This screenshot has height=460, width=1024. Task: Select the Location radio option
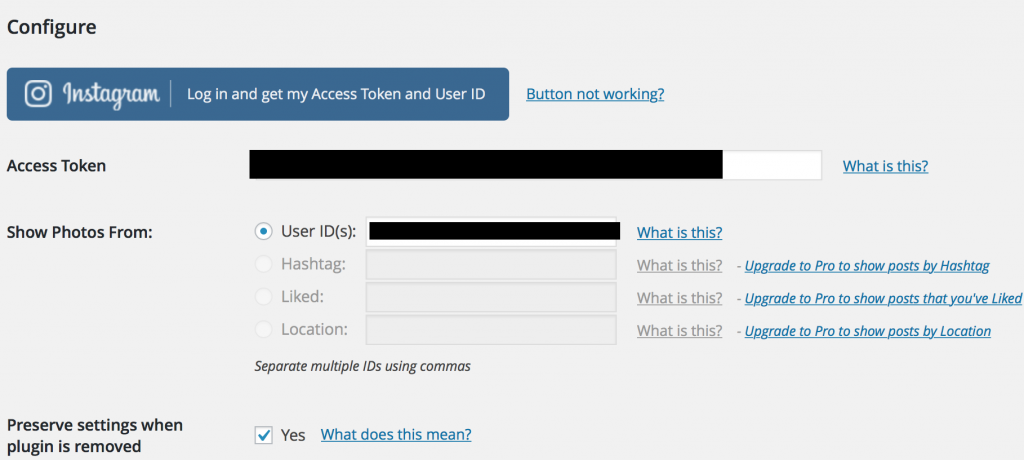pos(263,329)
